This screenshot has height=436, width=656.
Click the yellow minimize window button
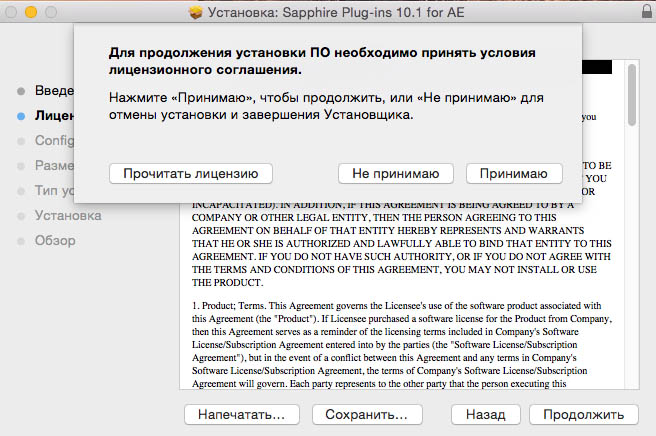[x=31, y=12]
